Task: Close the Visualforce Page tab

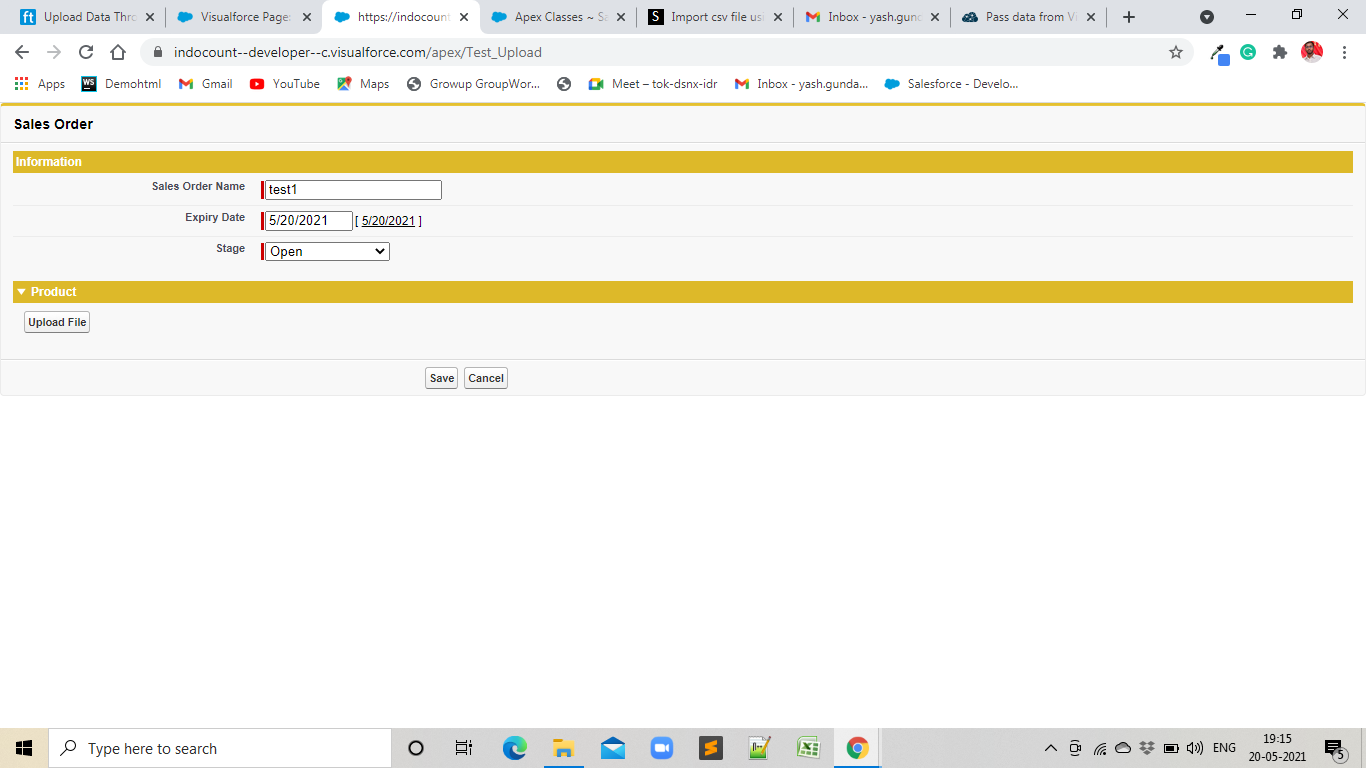Action: click(x=306, y=17)
